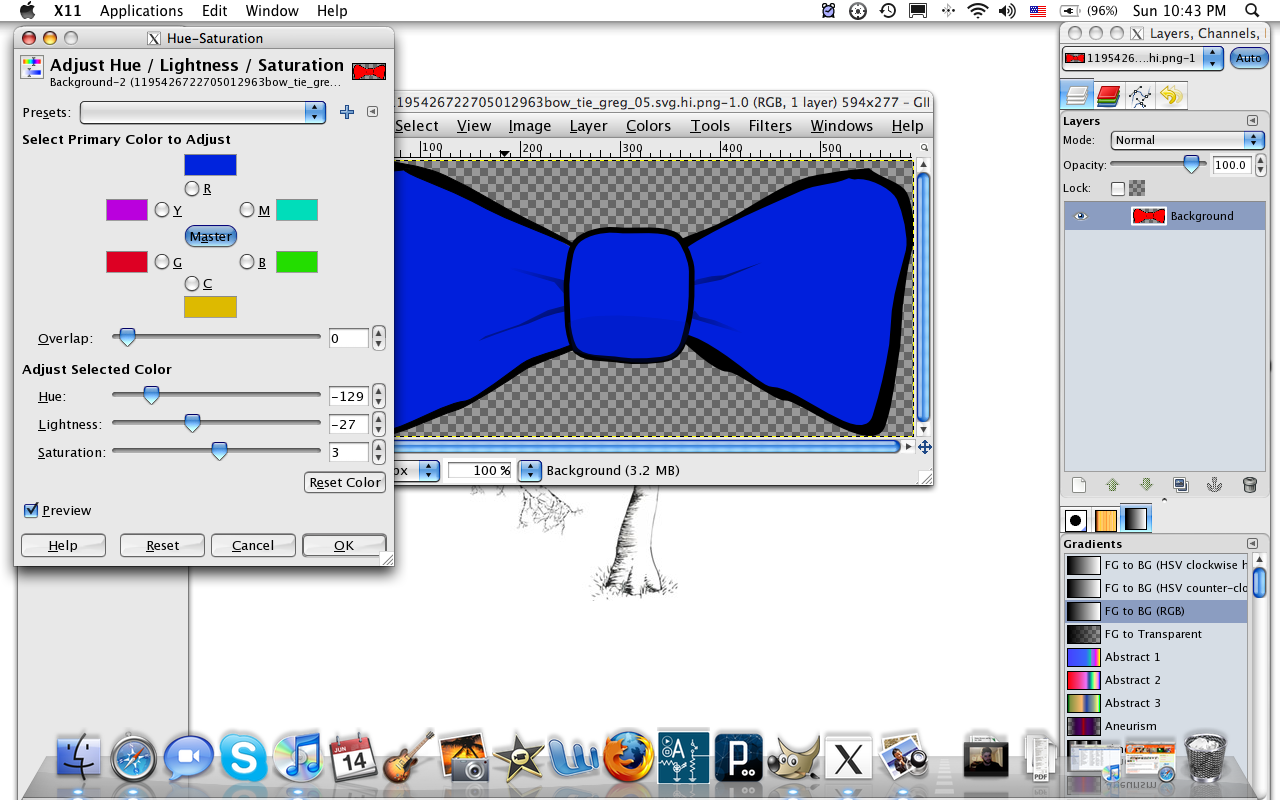
Task: Click the Hue slider handle
Action: click(x=151, y=396)
